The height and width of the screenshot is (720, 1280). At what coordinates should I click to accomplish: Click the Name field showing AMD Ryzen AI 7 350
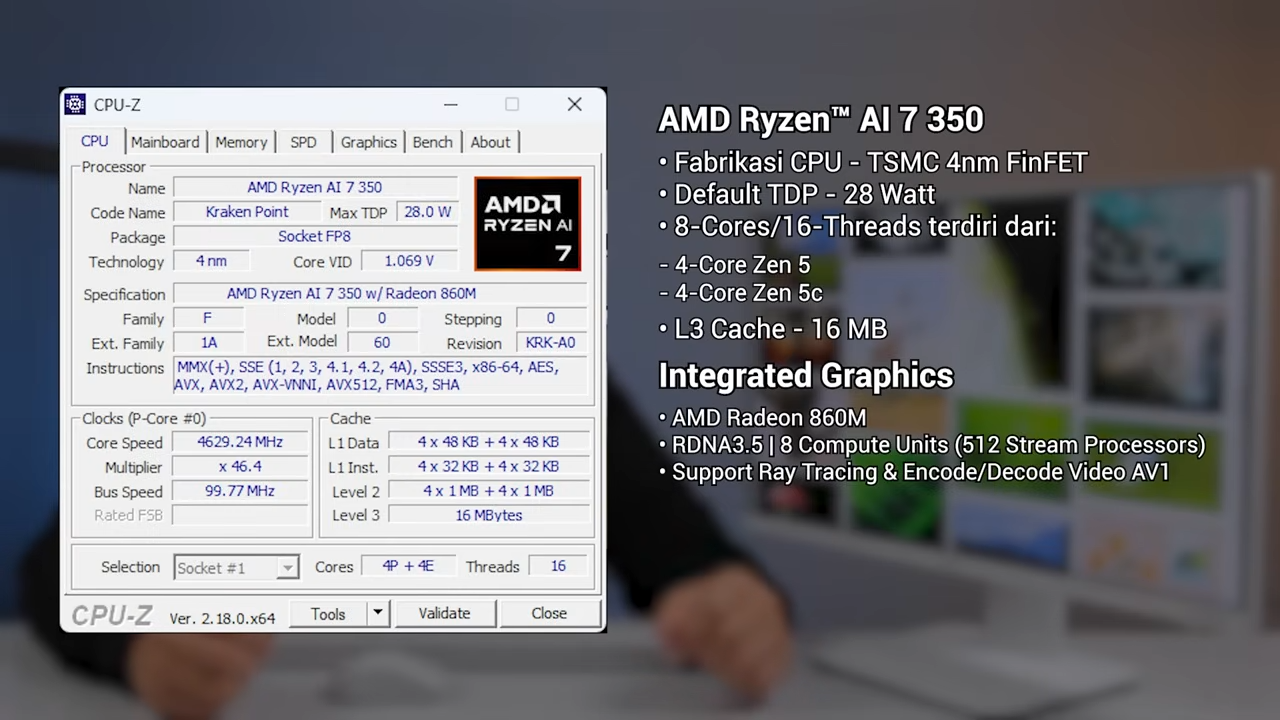click(314, 187)
